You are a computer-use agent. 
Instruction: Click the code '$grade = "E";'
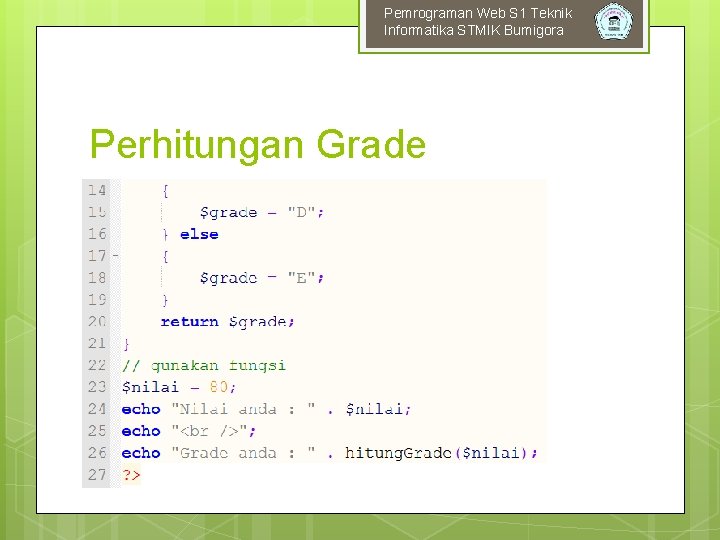262,278
